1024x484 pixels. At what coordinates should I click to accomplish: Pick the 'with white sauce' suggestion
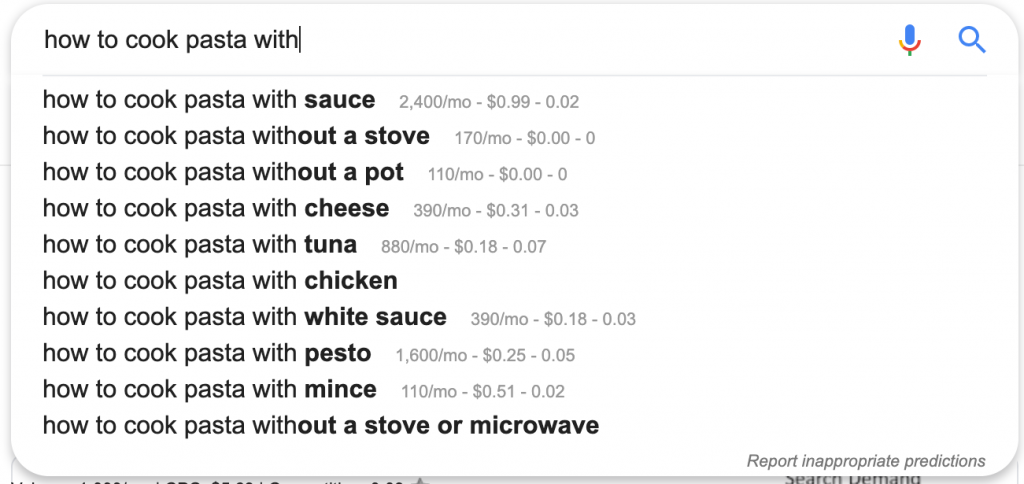245,317
